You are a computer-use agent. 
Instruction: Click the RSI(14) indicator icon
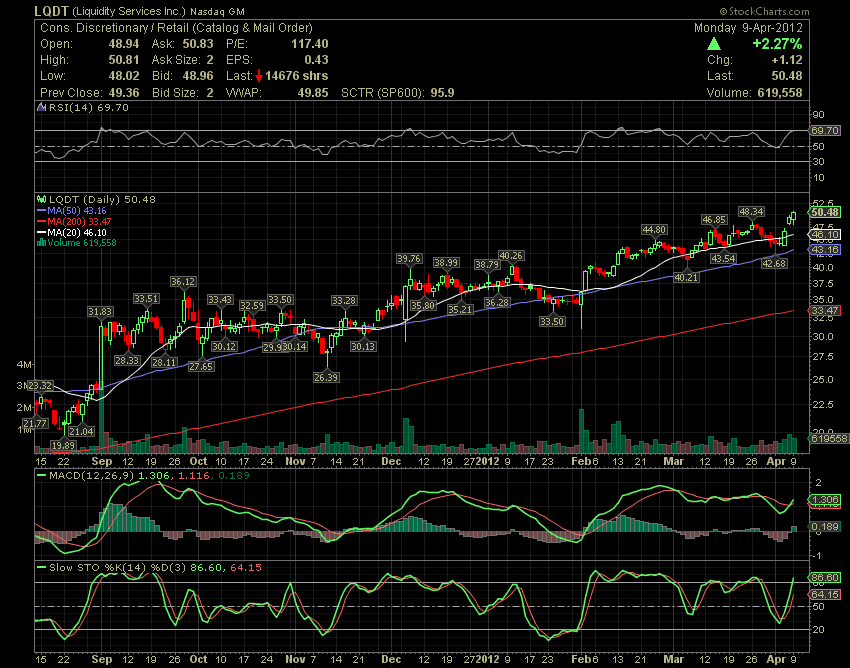[x=42, y=107]
